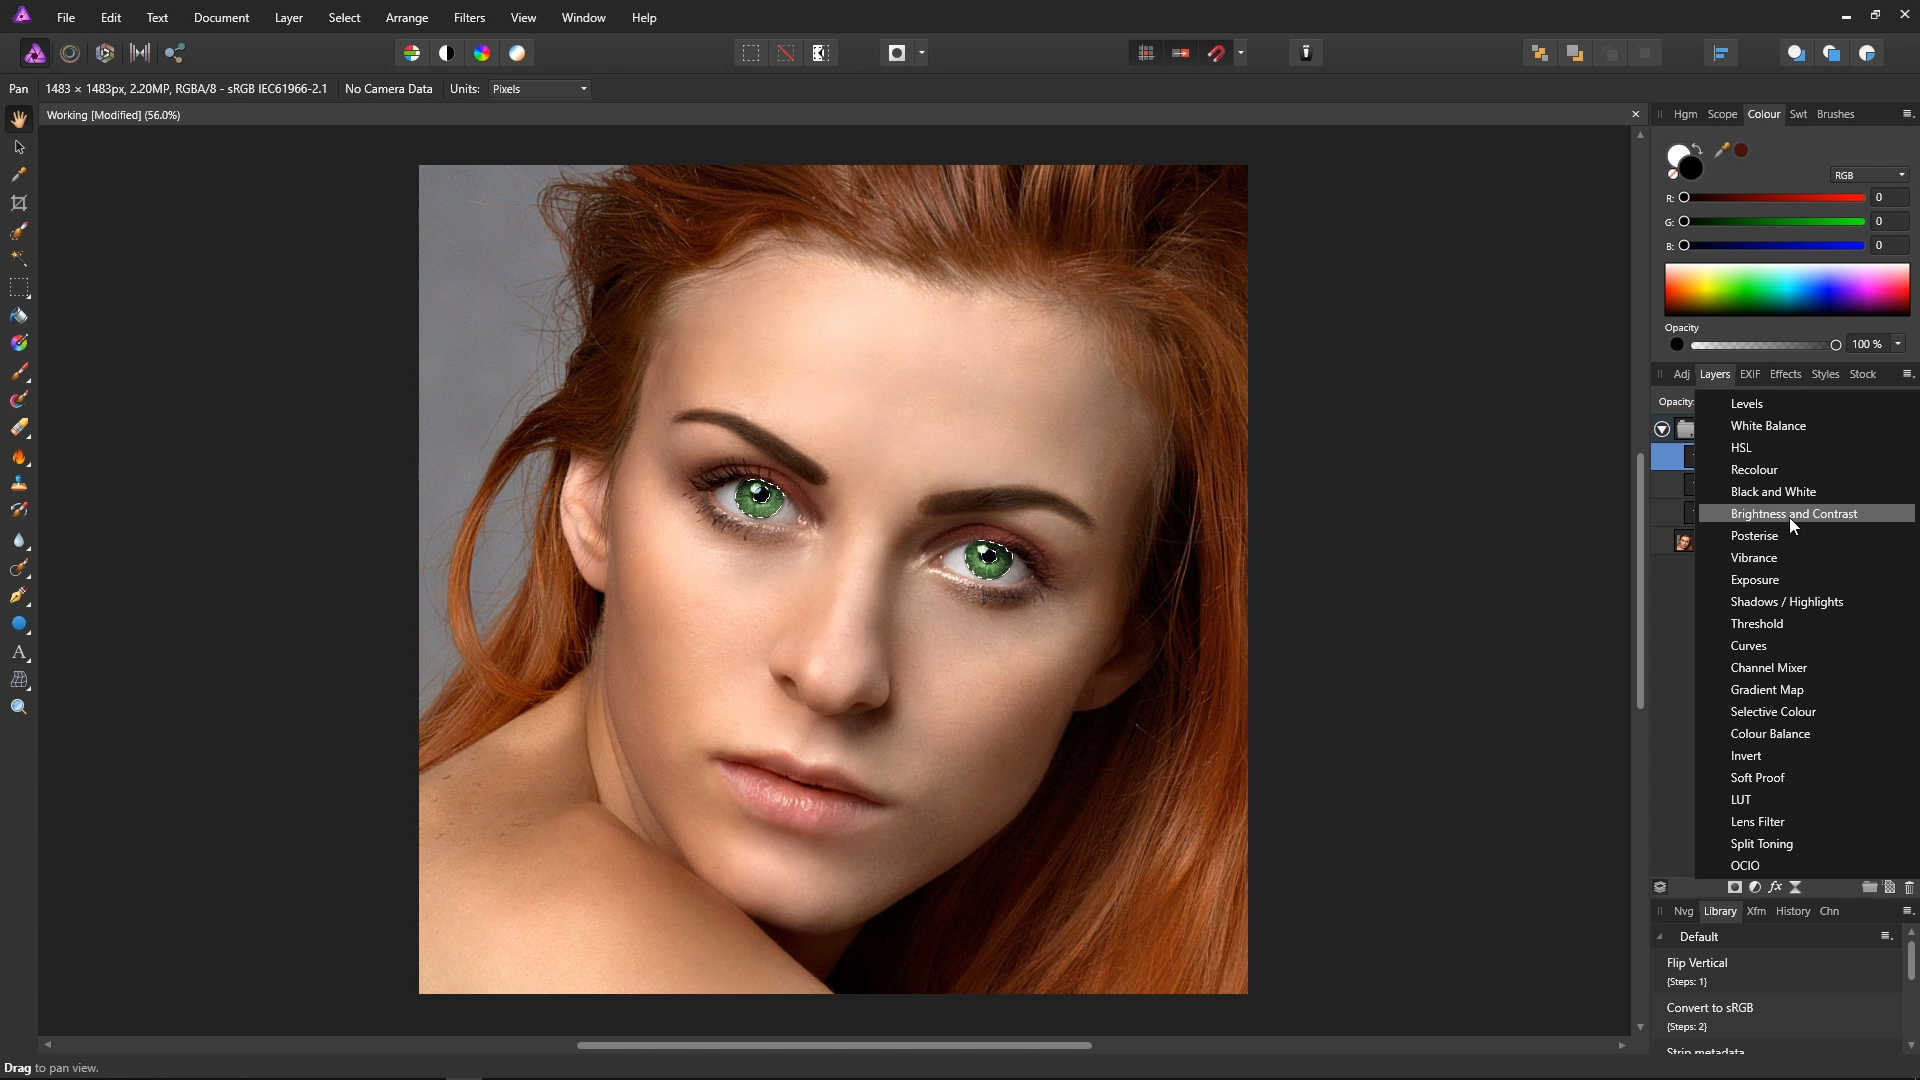The height and width of the screenshot is (1080, 1920).
Task: Pick the Flood Fill bucket tool
Action: click(18, 316)
